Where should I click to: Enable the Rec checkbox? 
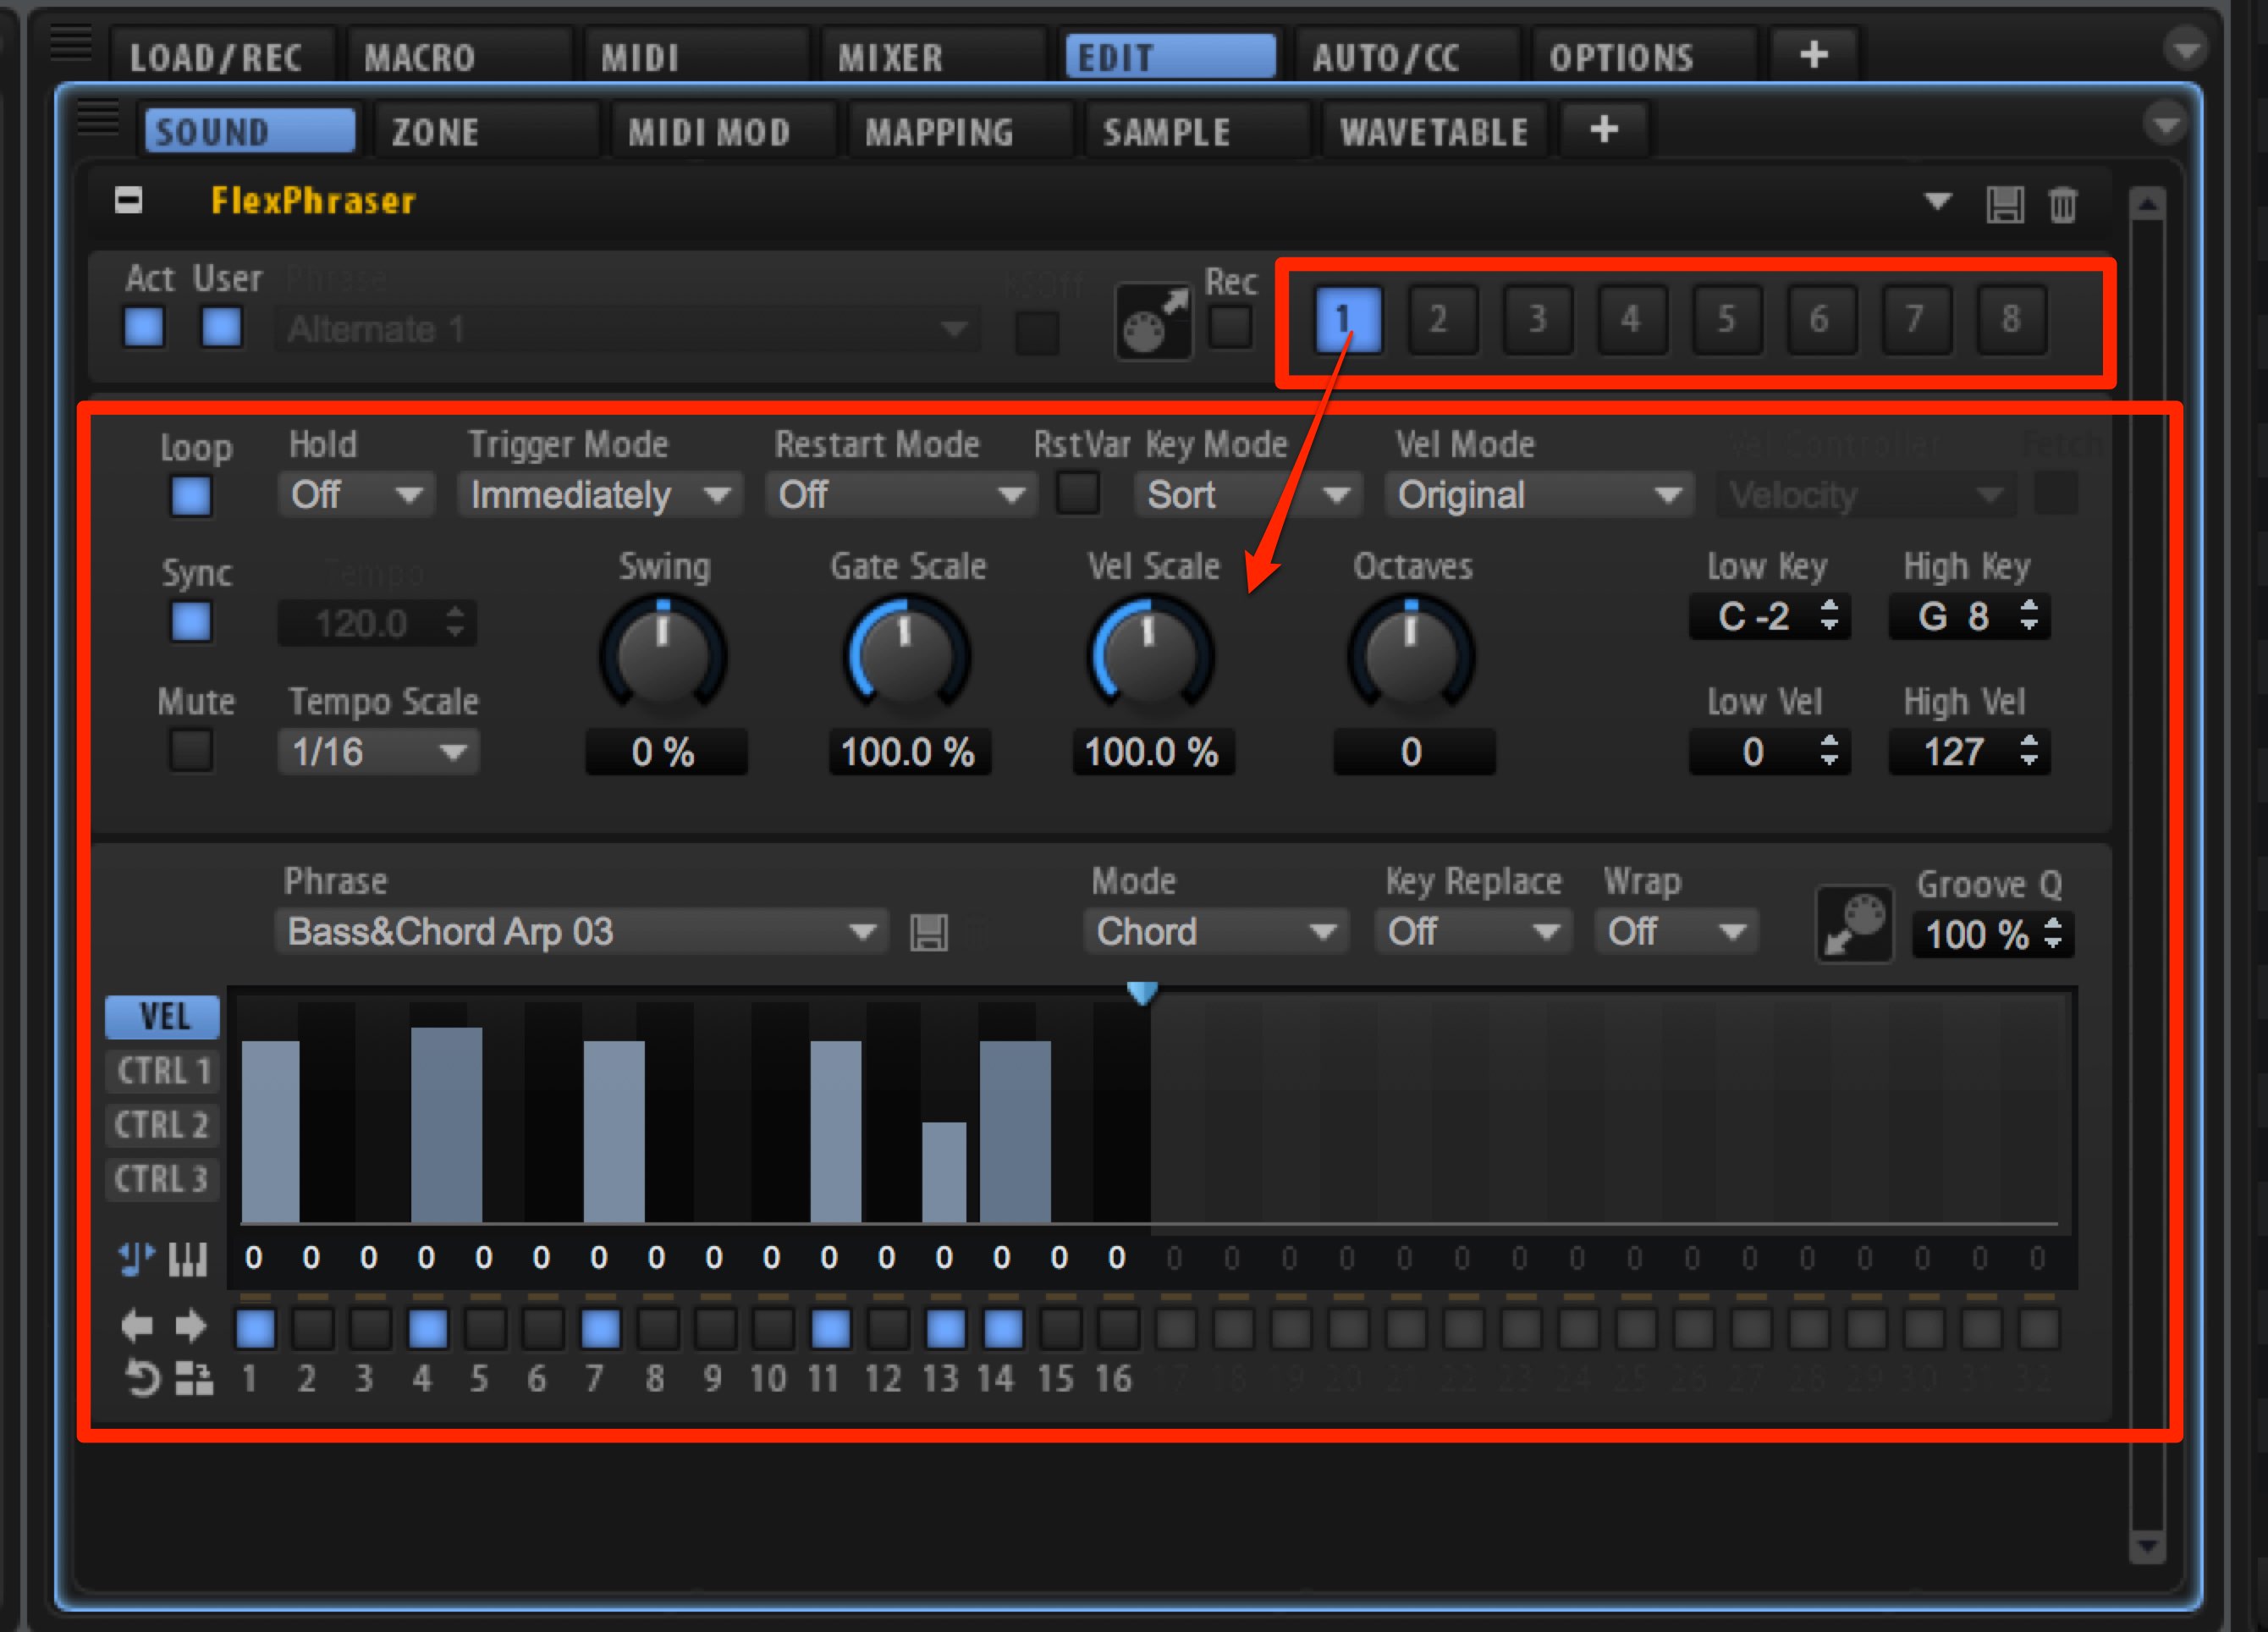1231,327
